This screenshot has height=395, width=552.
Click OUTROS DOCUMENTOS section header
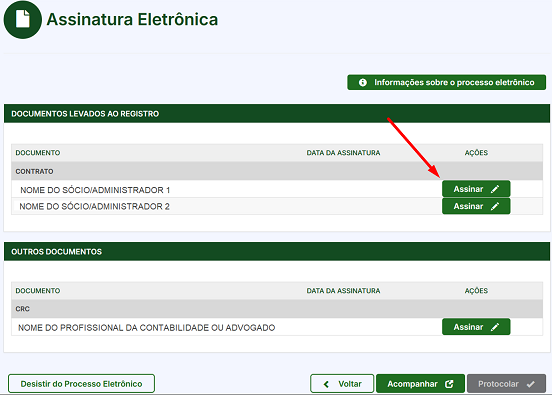(277, 251)
